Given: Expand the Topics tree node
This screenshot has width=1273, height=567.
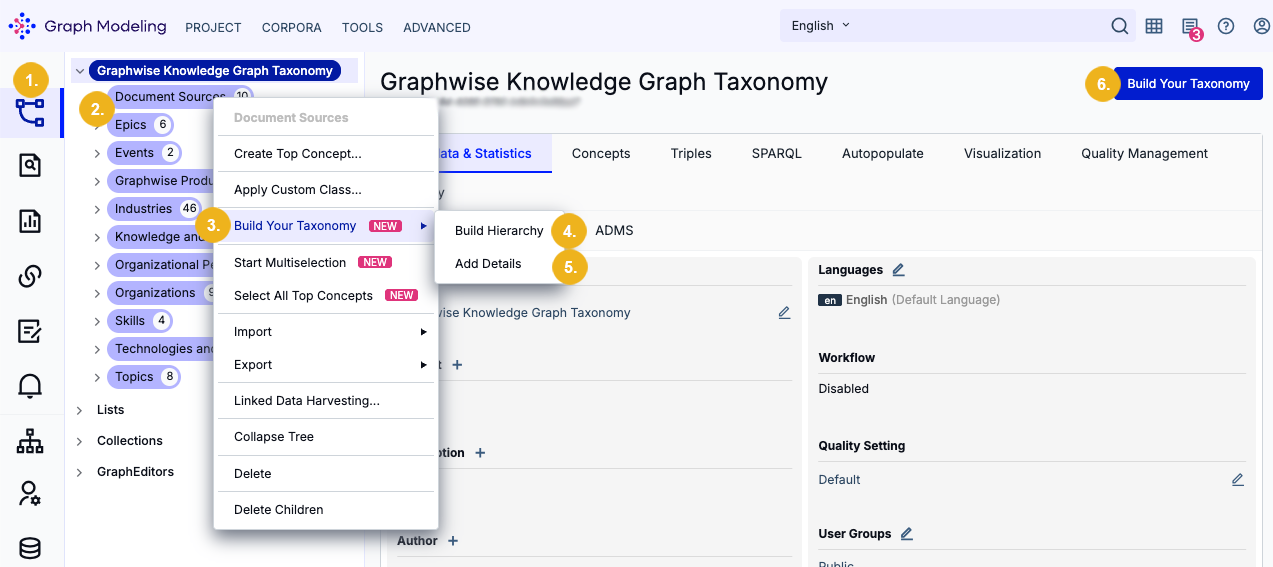Looking at the screenshot, I should pos(98,377).
